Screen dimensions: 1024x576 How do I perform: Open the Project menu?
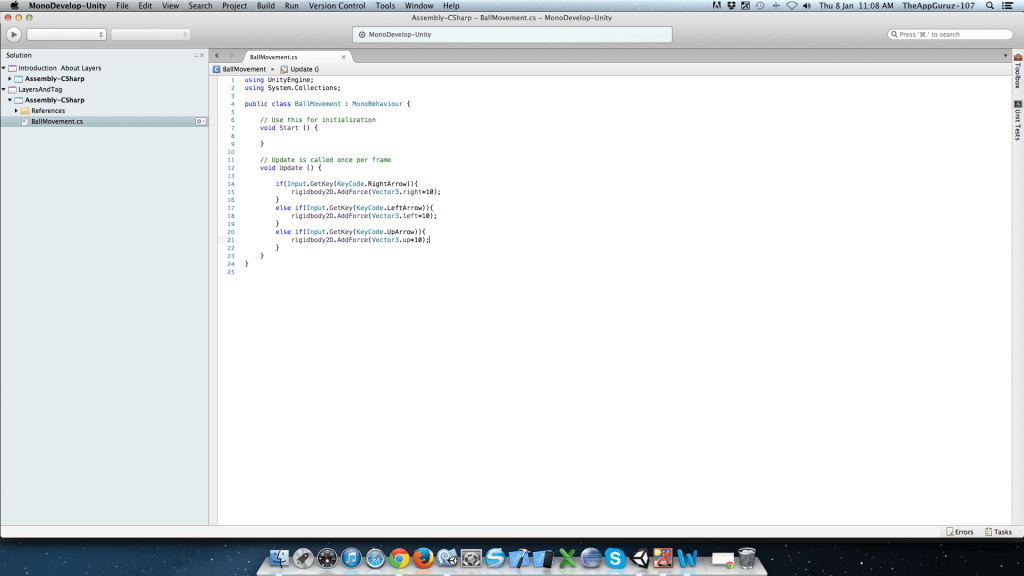coord(234,6)
